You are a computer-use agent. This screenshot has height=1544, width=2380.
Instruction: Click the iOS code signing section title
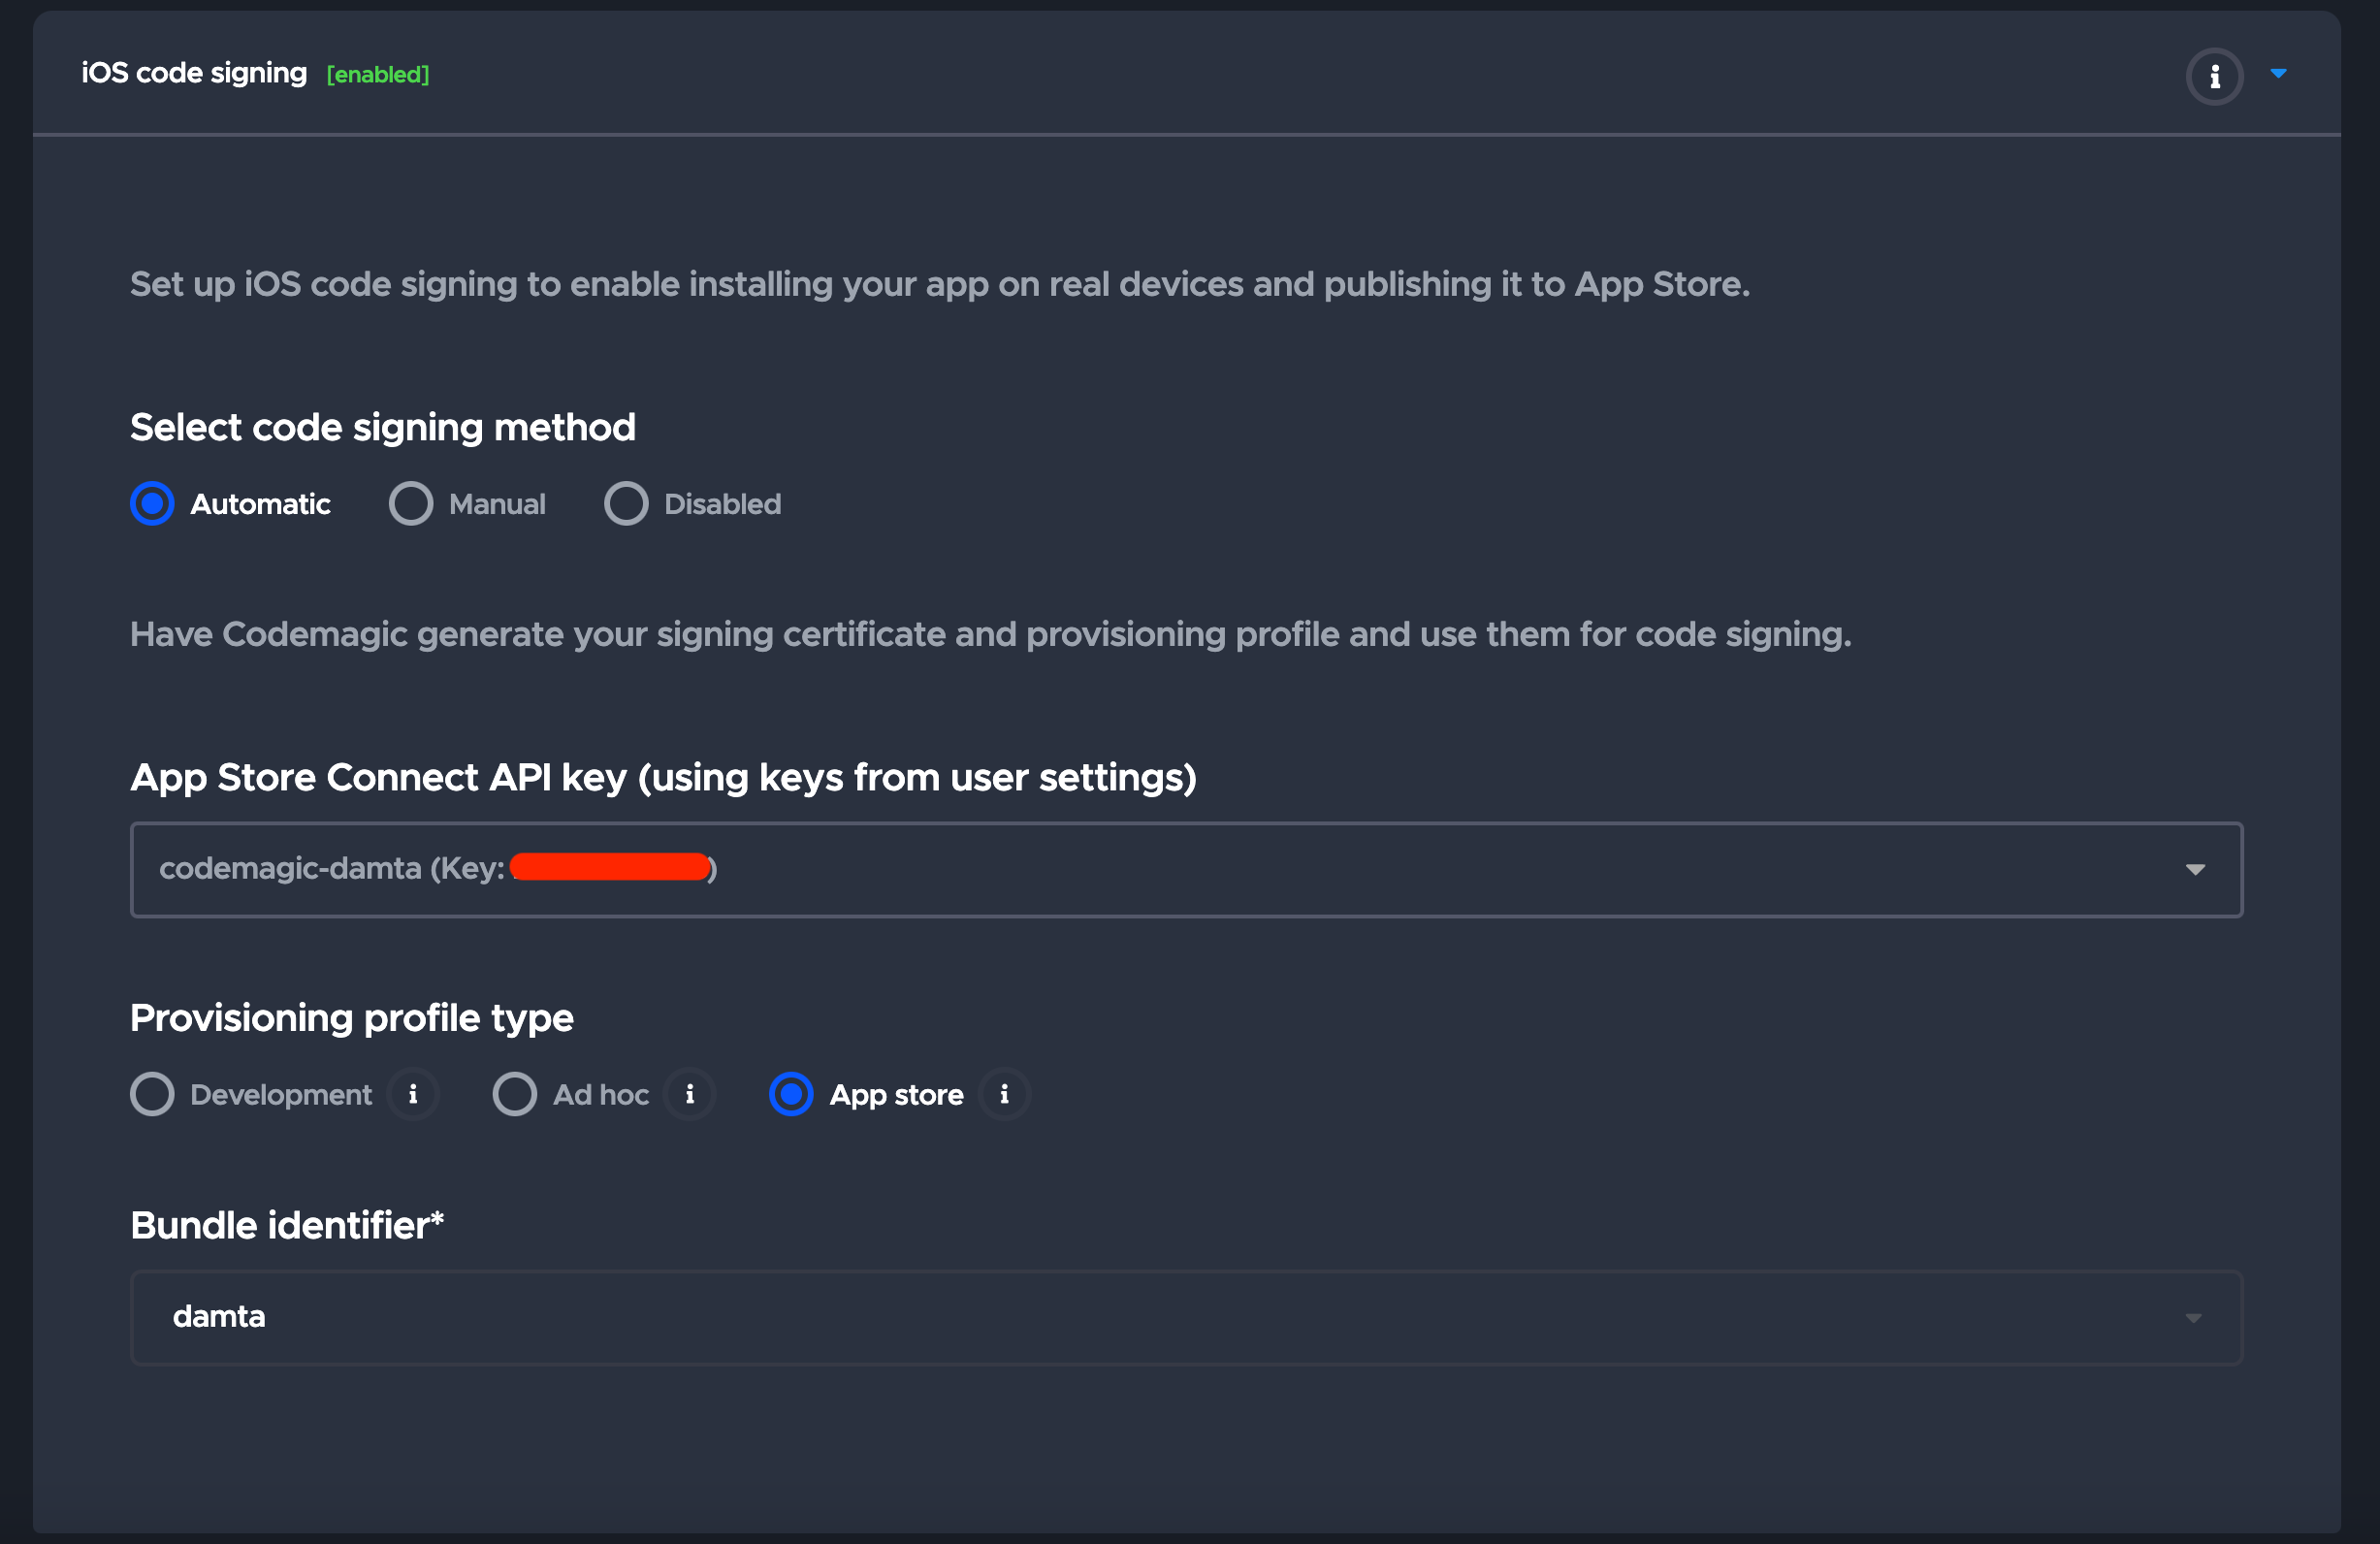194,74
